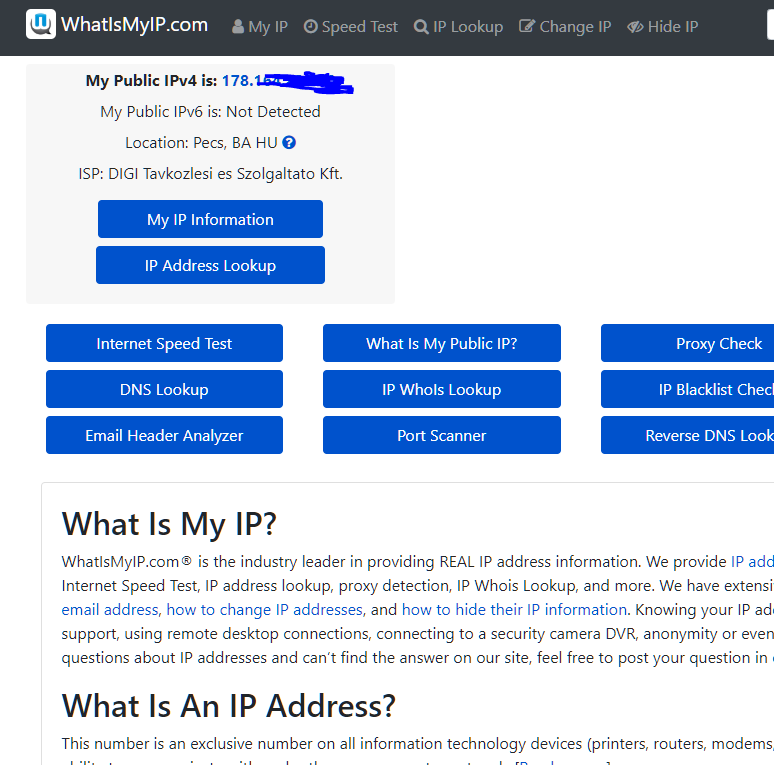Open the location help question mark icon
The width and height of the screenshot is (774, 765).
[289, 143]
